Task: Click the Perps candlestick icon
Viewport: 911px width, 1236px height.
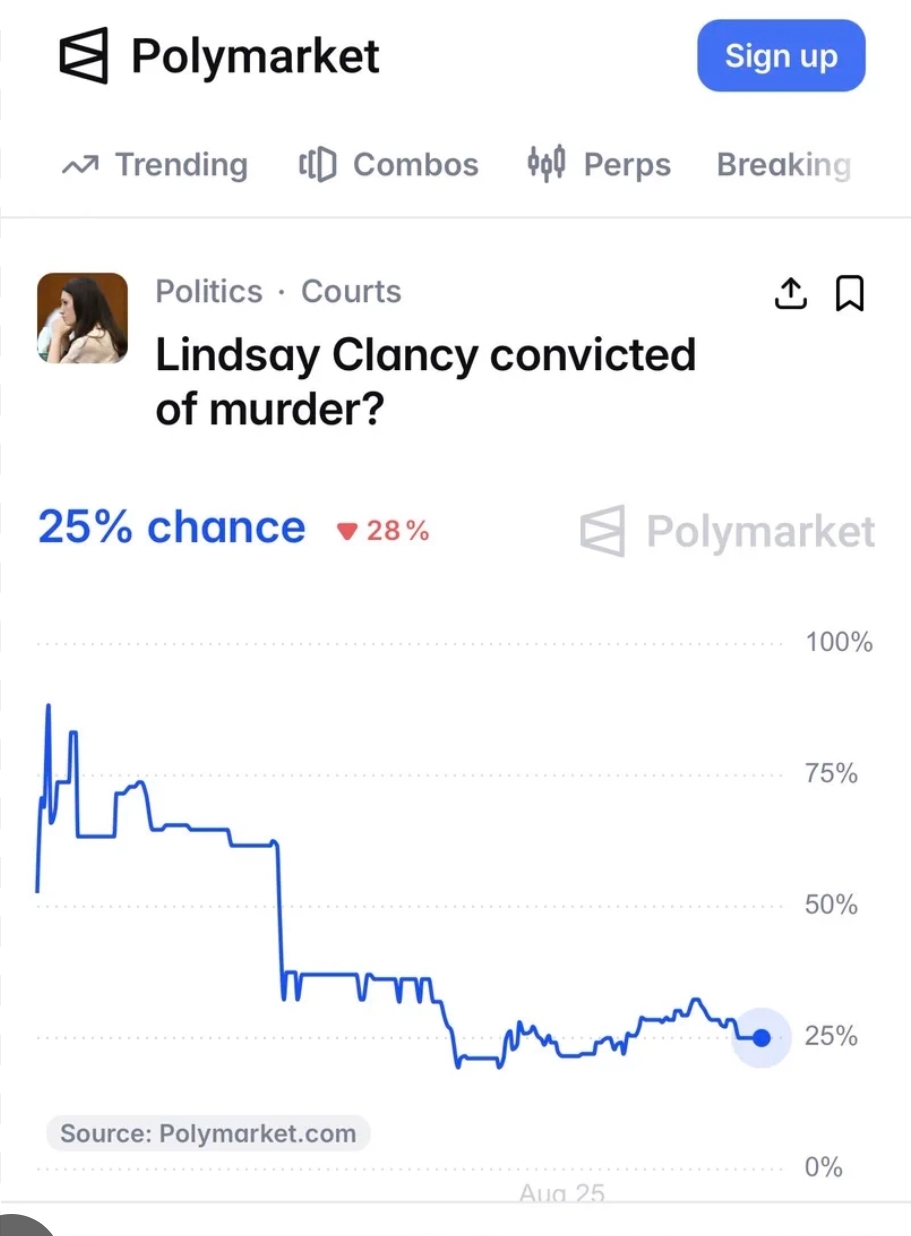Action: coord(547,163)
